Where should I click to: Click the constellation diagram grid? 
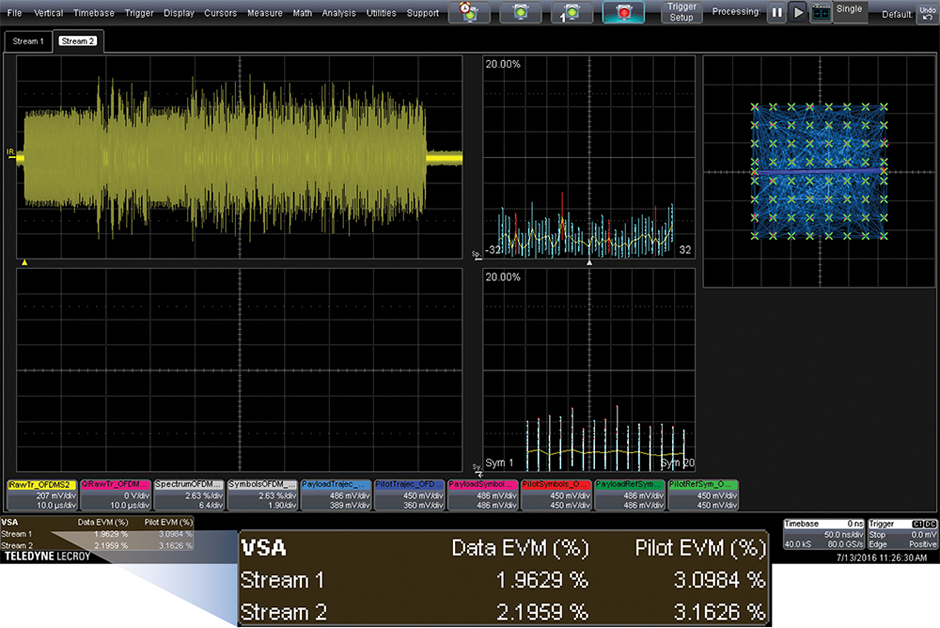point(819,172)
